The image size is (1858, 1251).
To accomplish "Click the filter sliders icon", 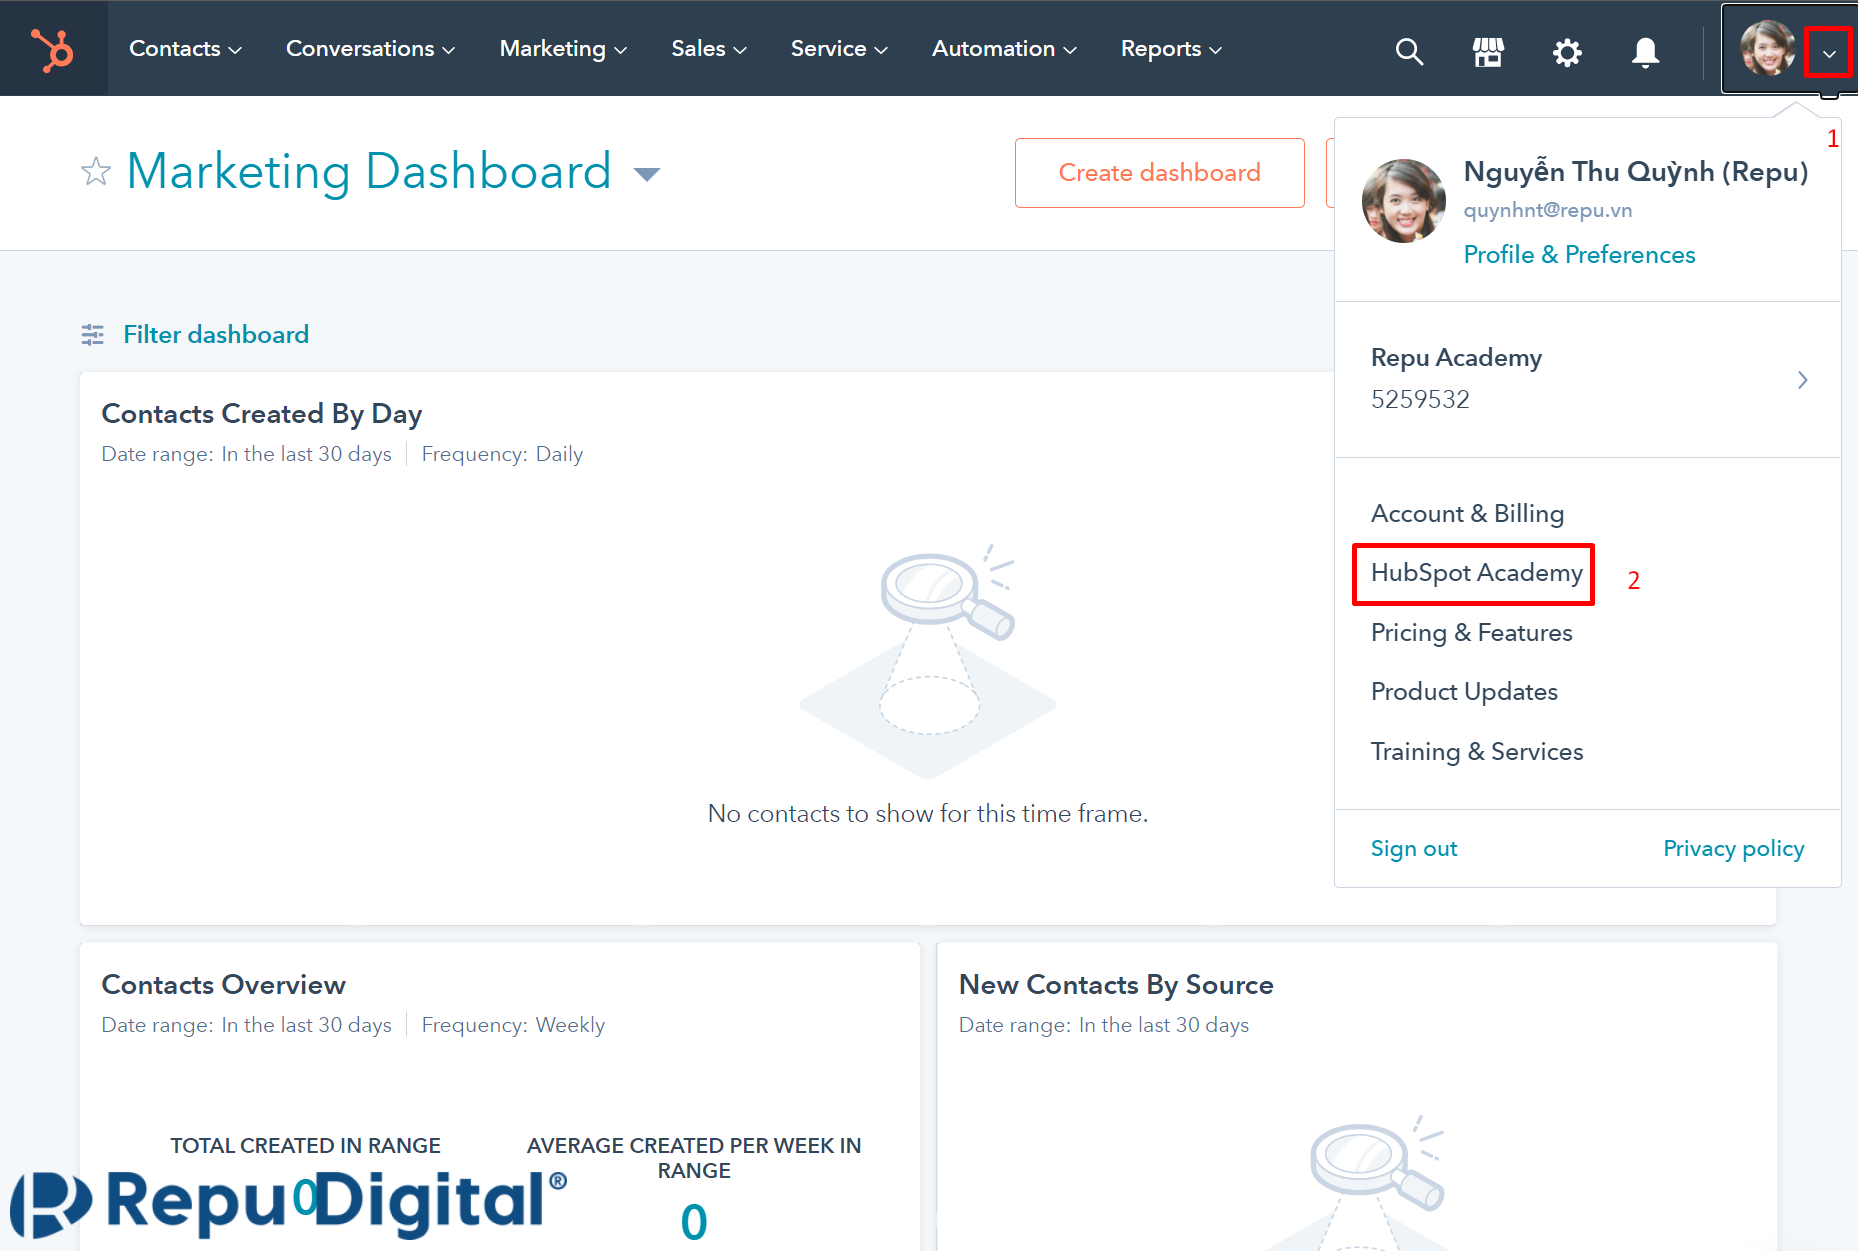I will click(93, 335).
